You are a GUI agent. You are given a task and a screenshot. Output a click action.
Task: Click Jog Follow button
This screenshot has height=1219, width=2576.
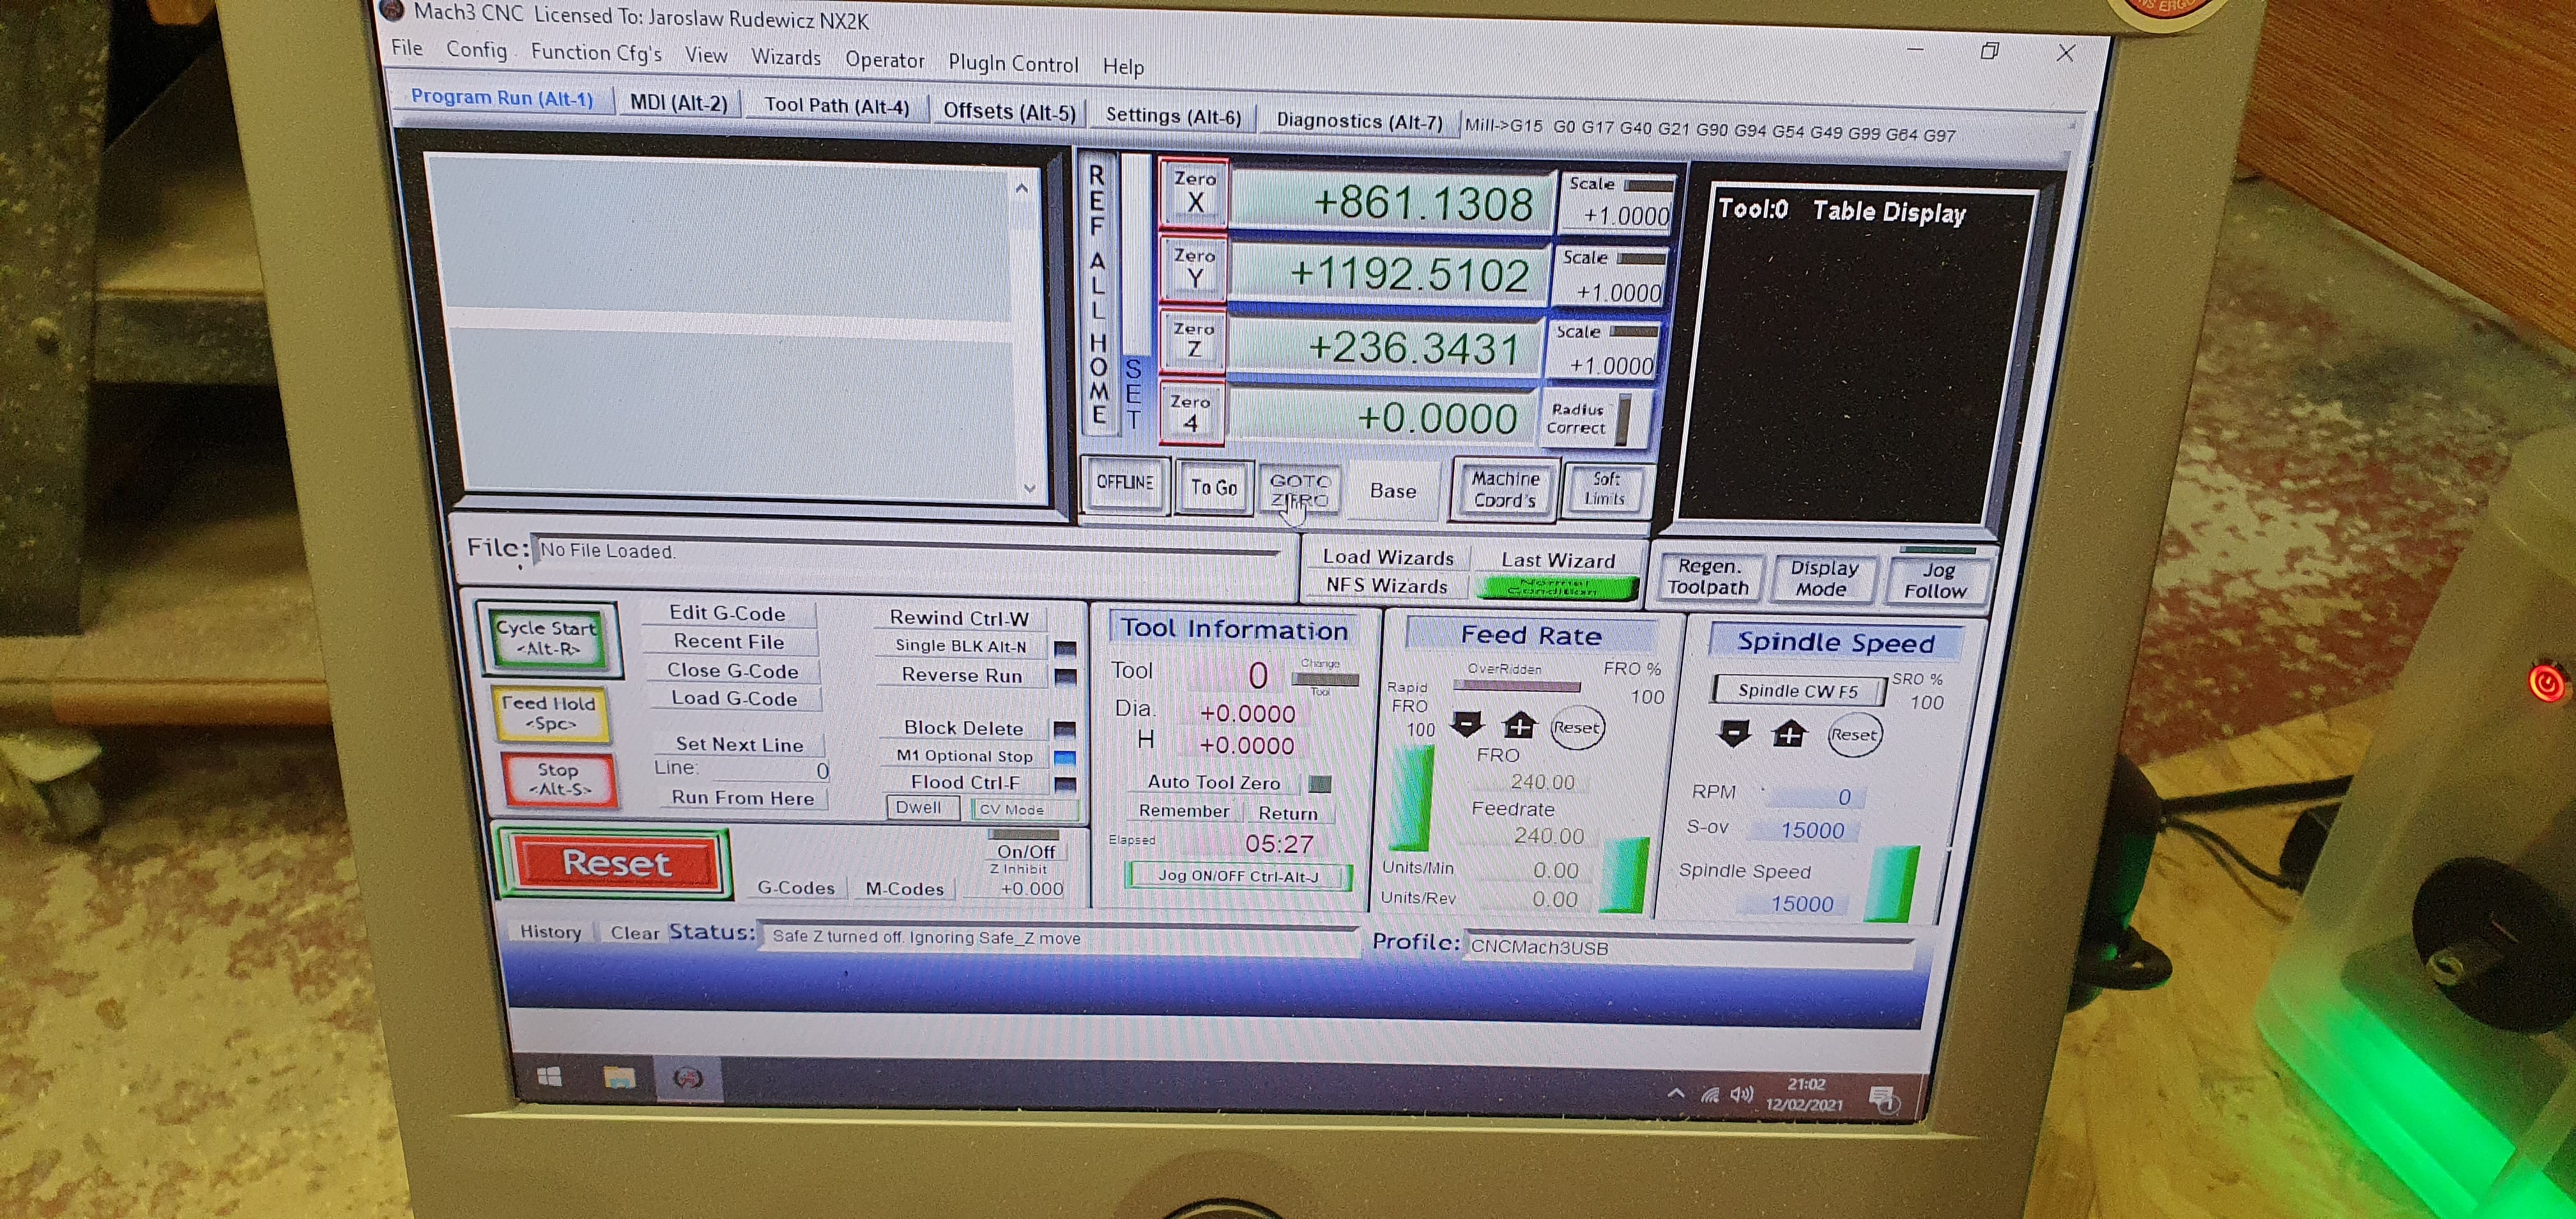1936,580
